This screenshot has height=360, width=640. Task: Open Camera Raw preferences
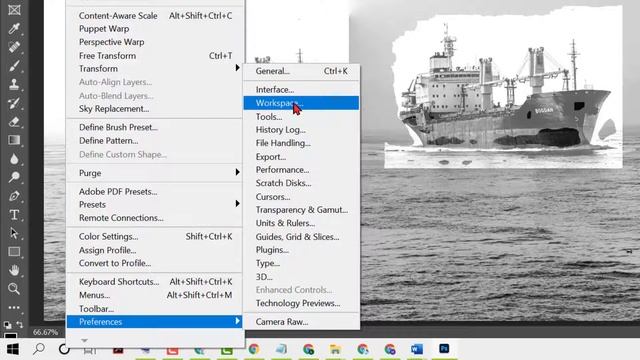point(301,322)
